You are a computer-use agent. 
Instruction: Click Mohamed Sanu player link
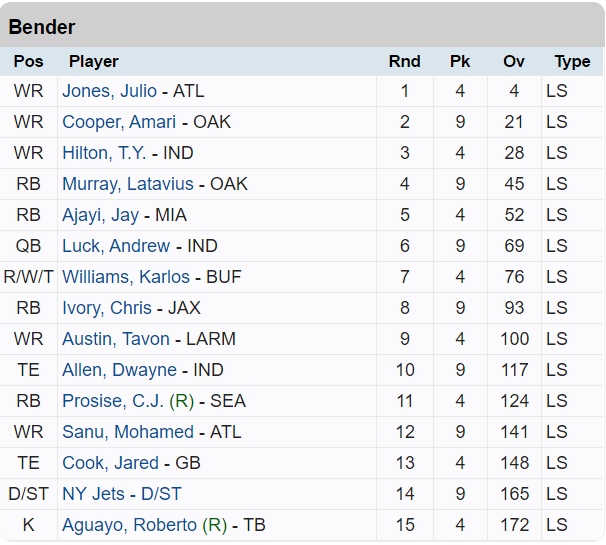coord(128,432)
